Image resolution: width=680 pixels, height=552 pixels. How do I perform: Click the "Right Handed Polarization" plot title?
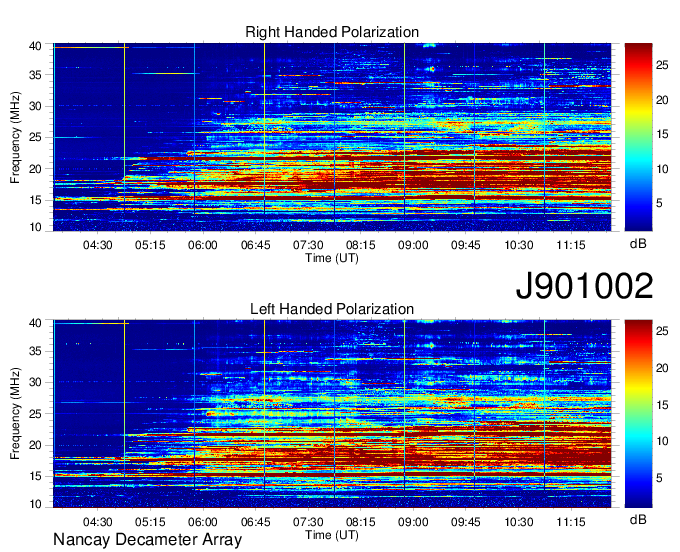(332, 32)
